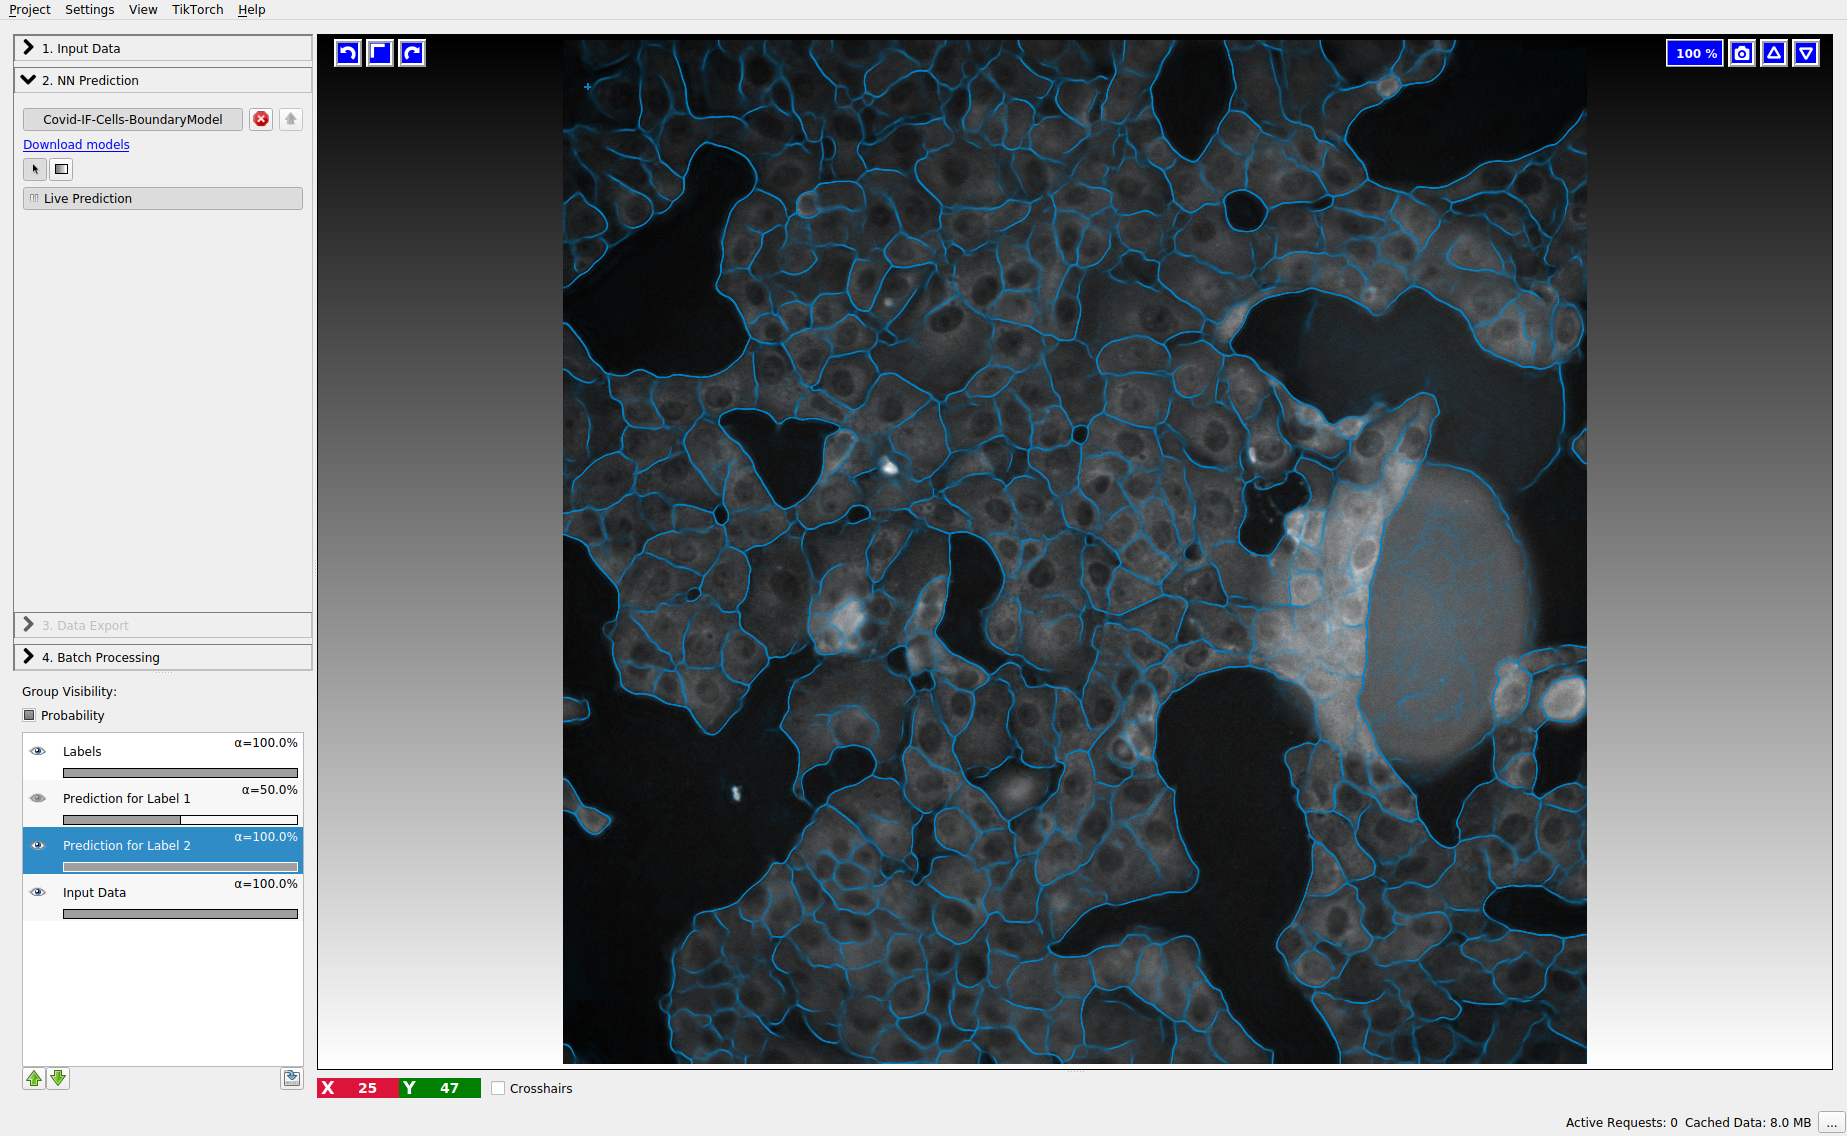This screenshot has width=1847, height=1136.
Task: Toggle the Probability group visibility checkbox
Action: (x=30, y=715)
